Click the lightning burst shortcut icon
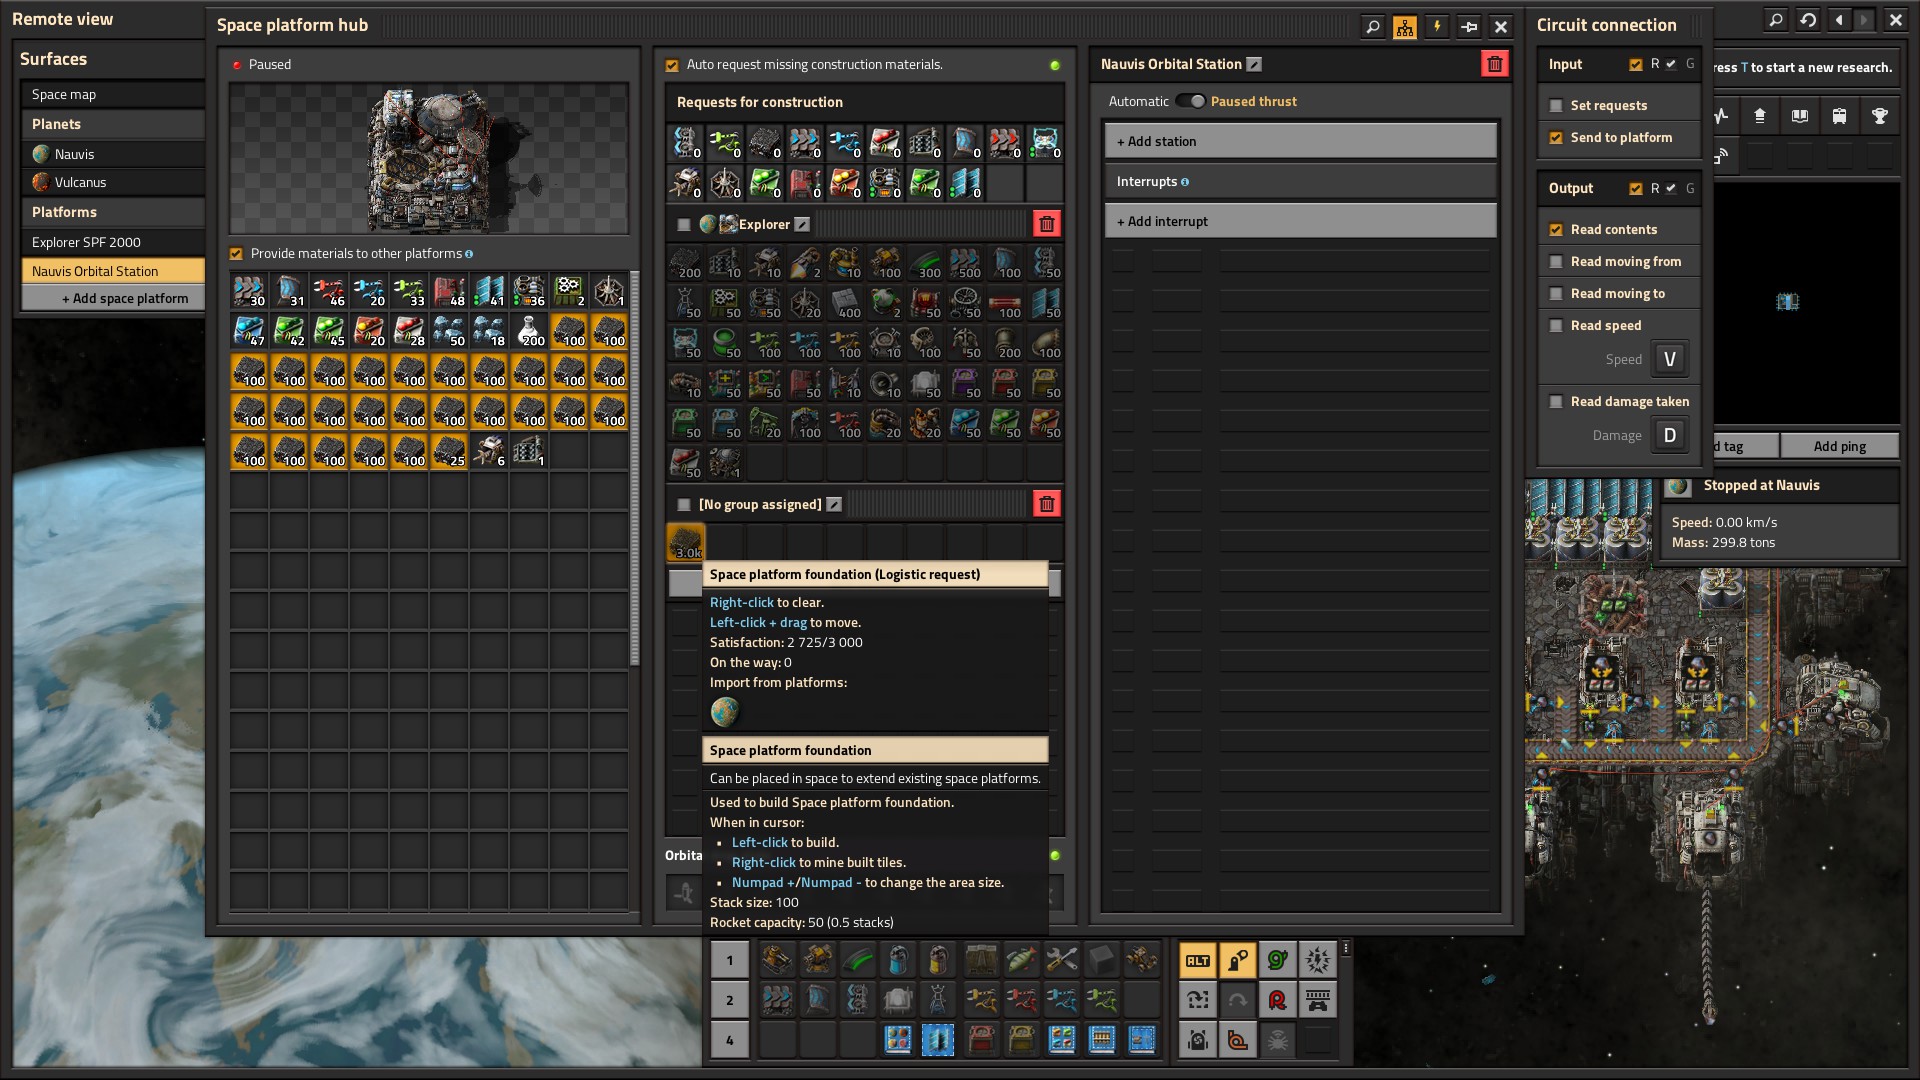This screenshot has height=1080, width=1920. [1318, 961]
